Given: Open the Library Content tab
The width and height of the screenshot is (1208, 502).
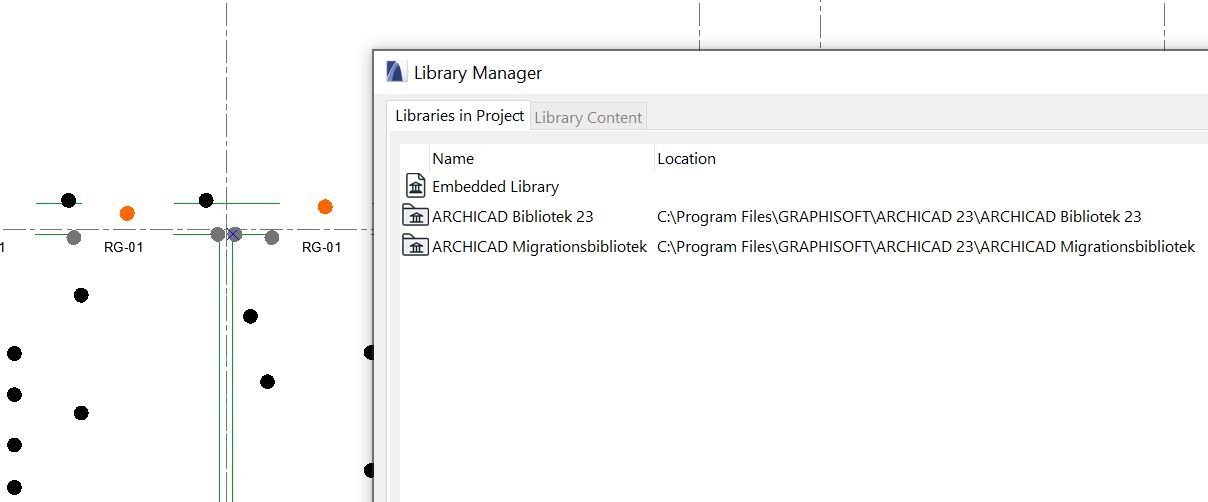Looking at the screenshot, I should coord(588,117).
